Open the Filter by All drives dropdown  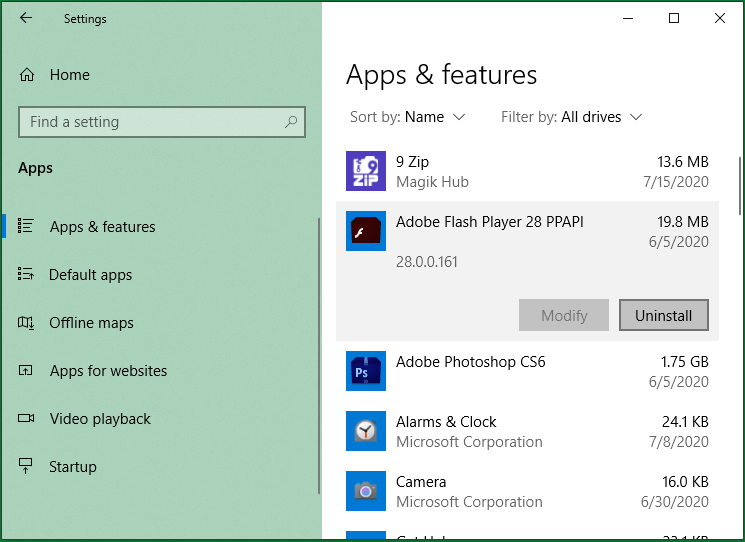(x=572, y=117)
